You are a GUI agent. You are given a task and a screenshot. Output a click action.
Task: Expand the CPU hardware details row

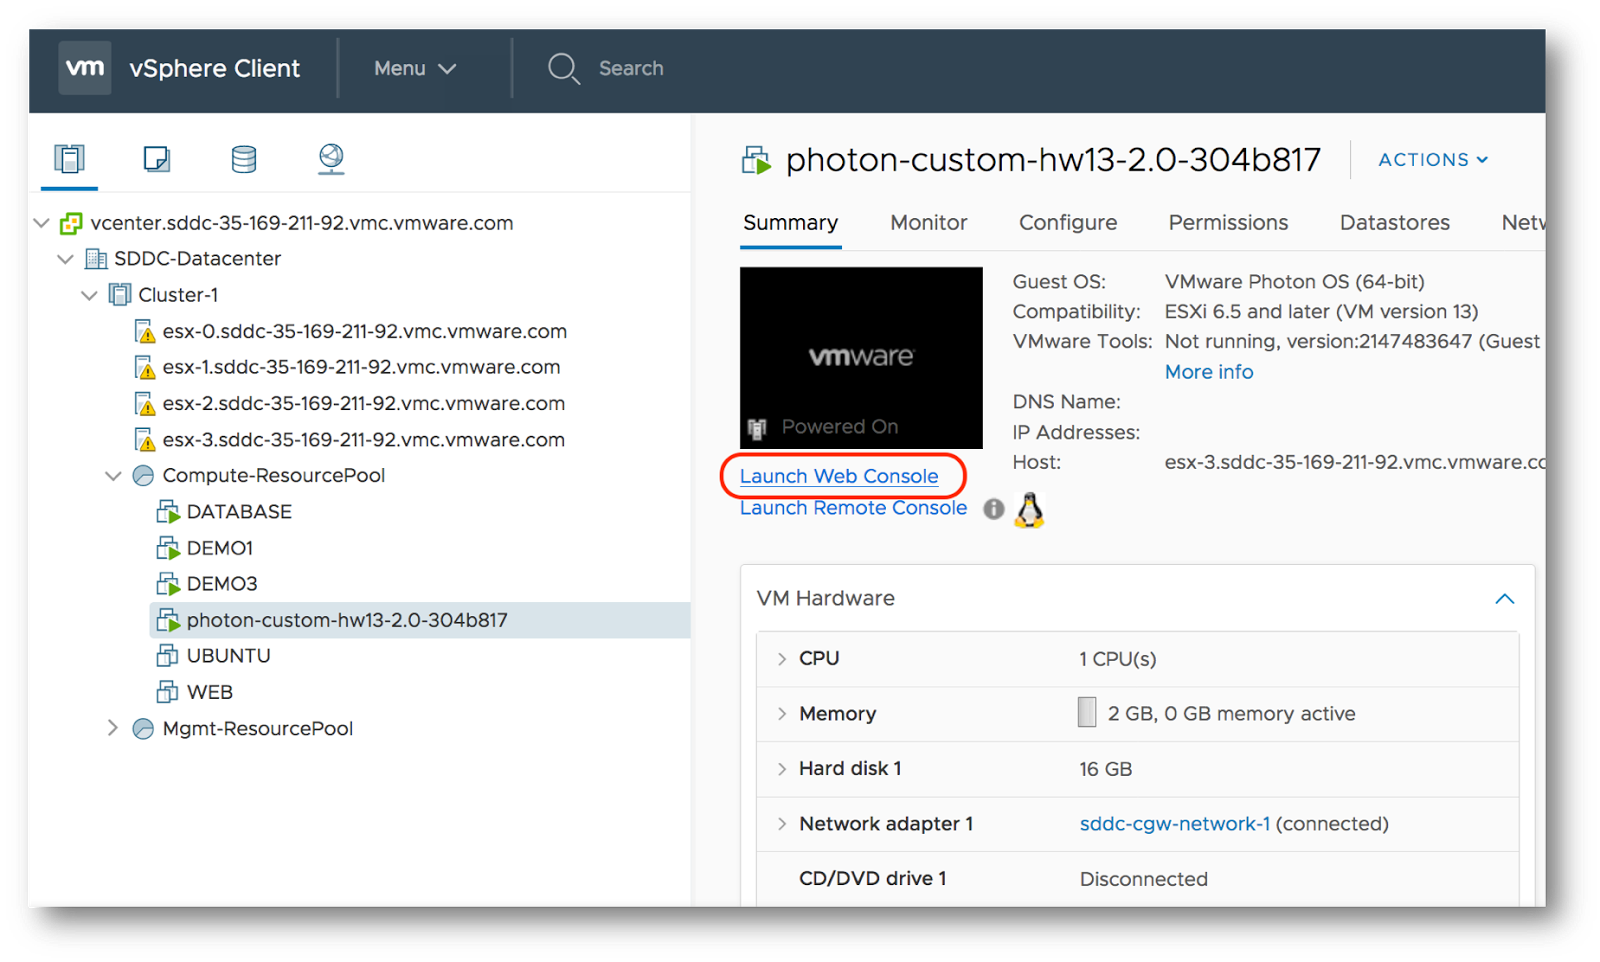[782, 658]
